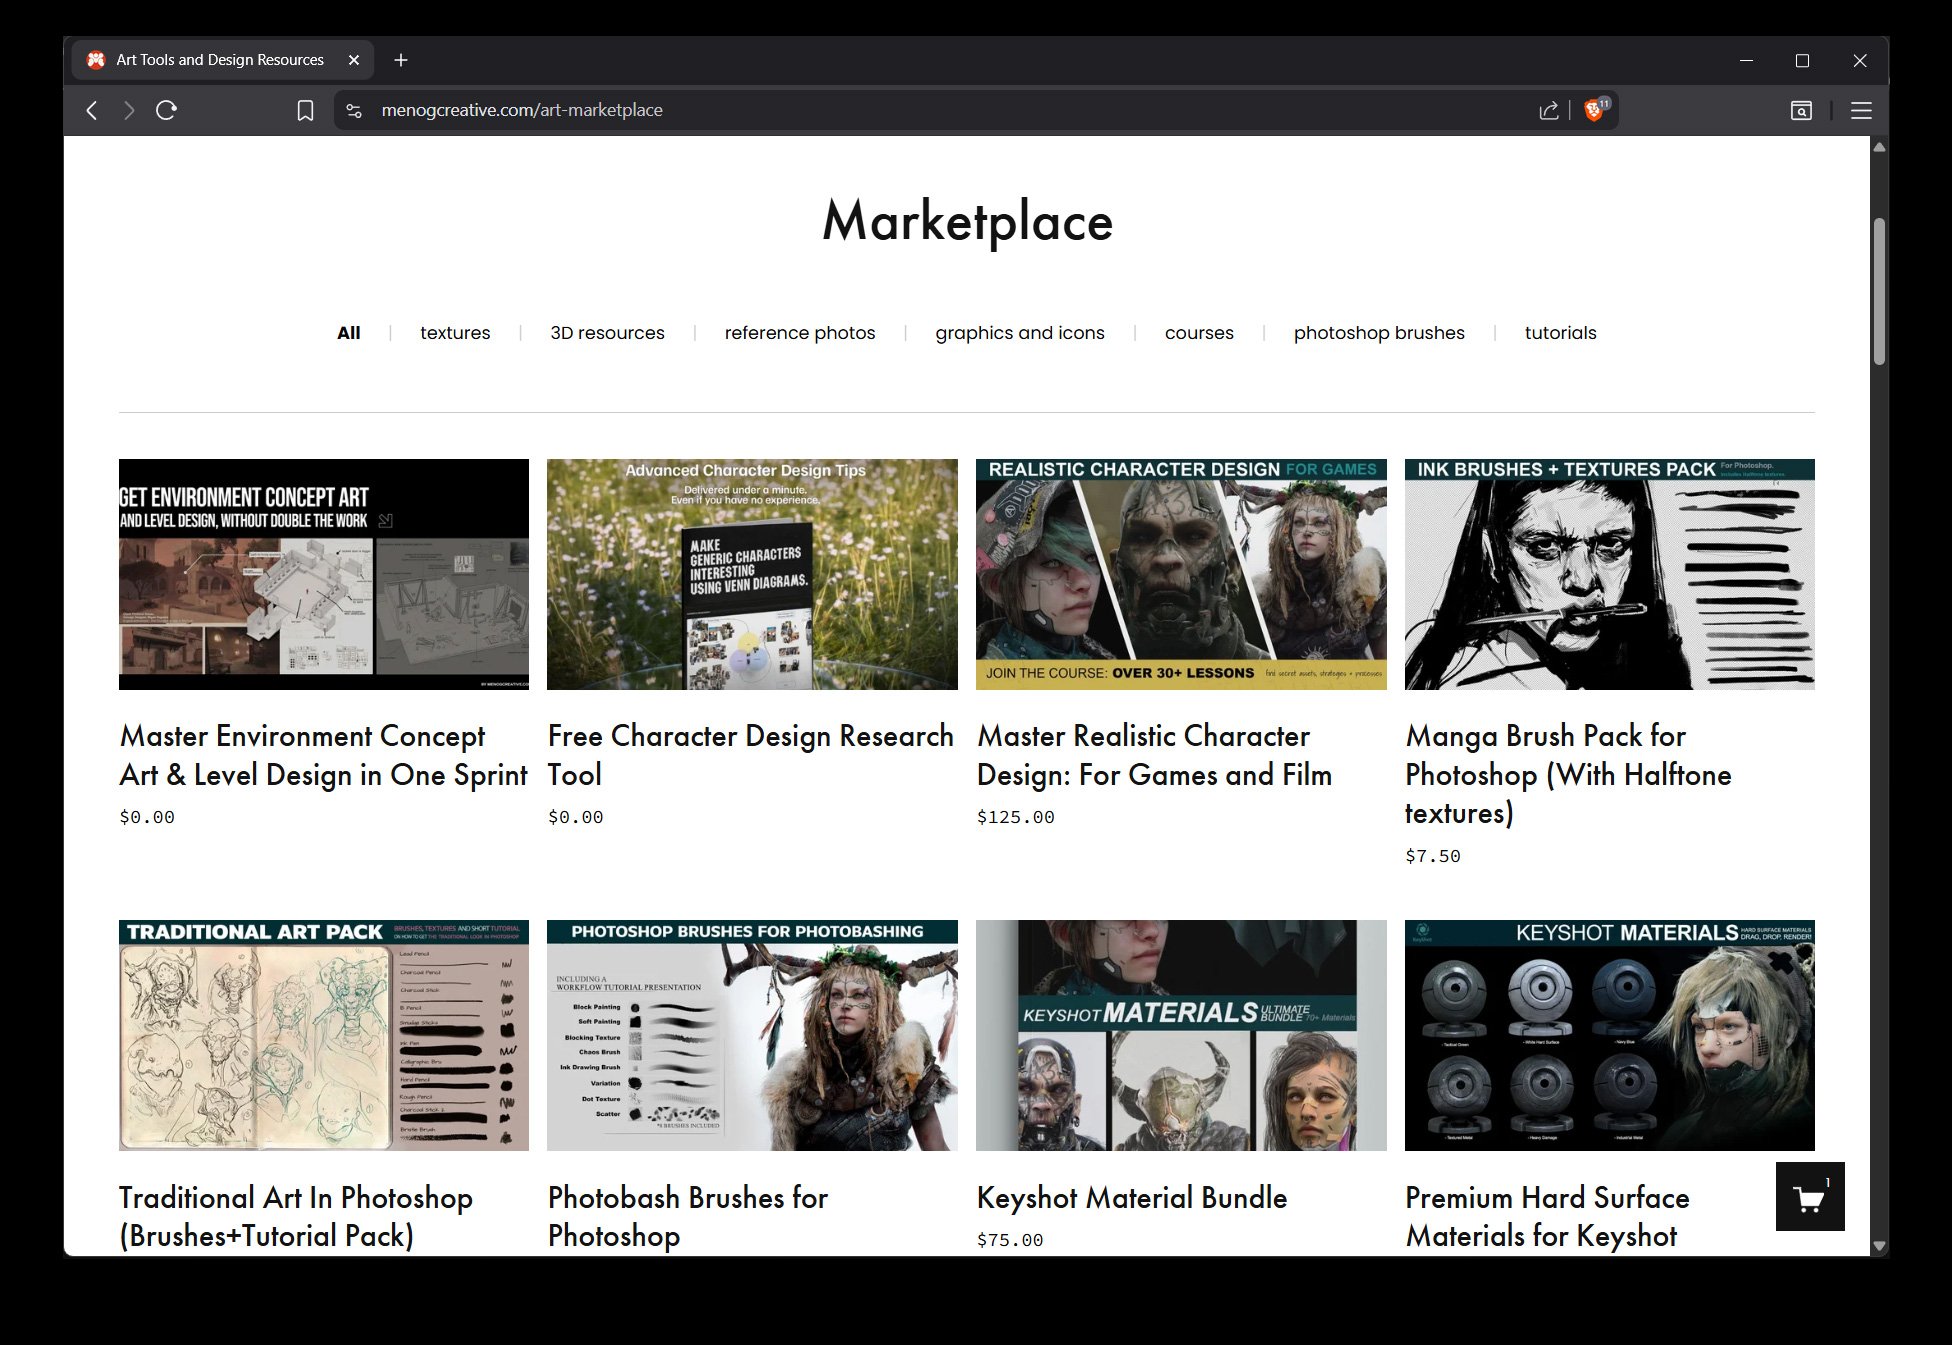1952x1345 pixels.
Task: Open Keyshot Materials hard surface thumbnail
Action: pos(1610,1035)
